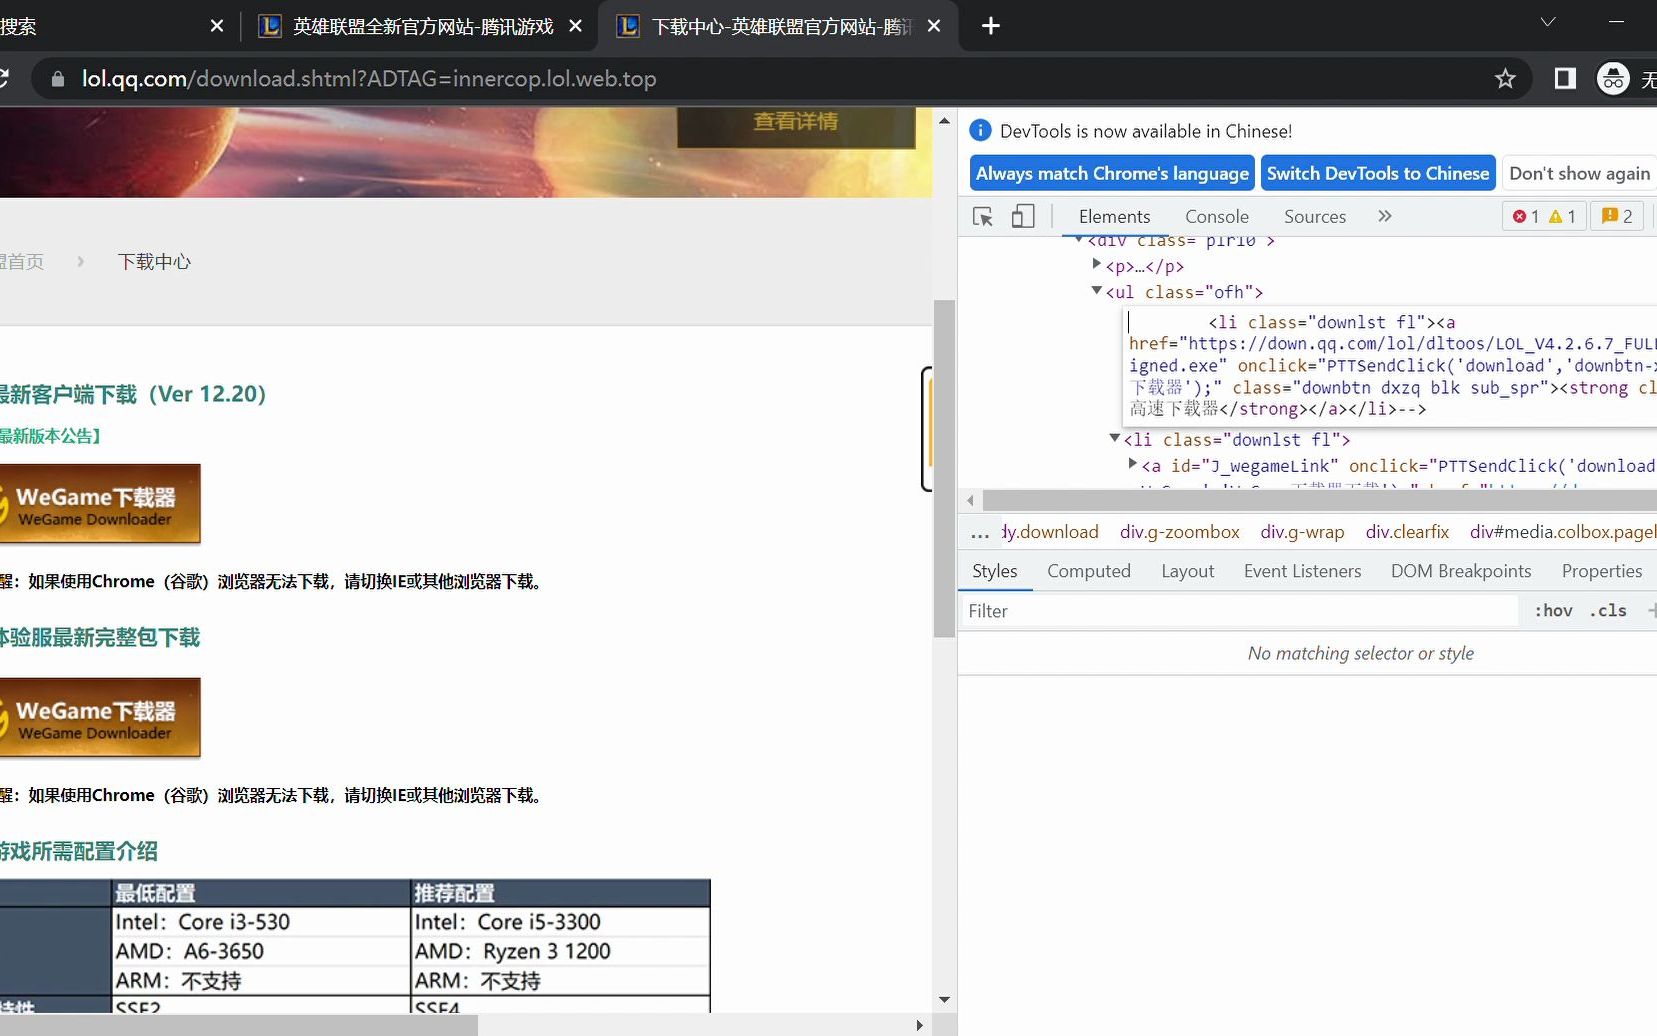Open the Elements panel tab
Viewport: 1657px width, 1036px height.
coord(1114,216)
